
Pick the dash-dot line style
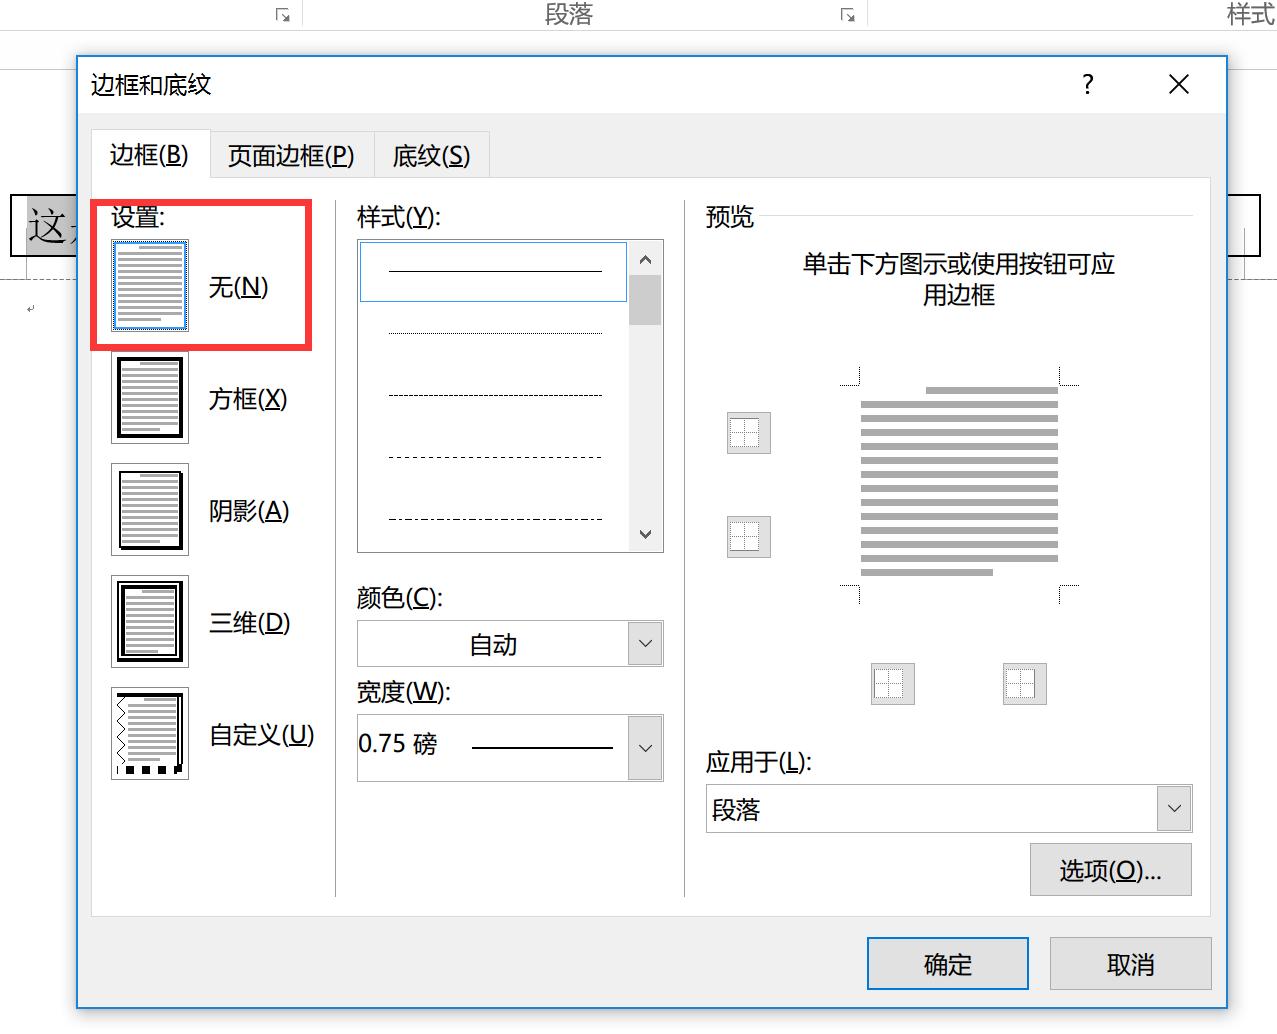[x=494, y=521]
